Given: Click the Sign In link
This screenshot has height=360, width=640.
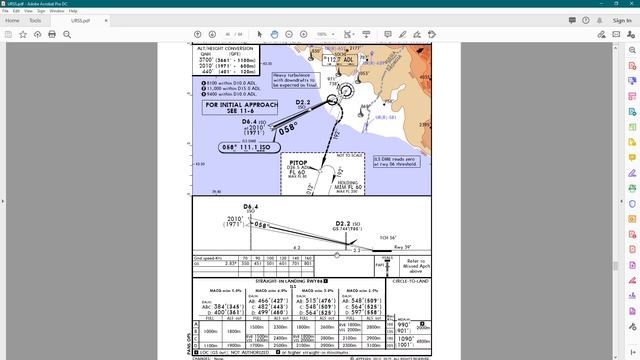Looking at the screenshot, I should point(622,20).
